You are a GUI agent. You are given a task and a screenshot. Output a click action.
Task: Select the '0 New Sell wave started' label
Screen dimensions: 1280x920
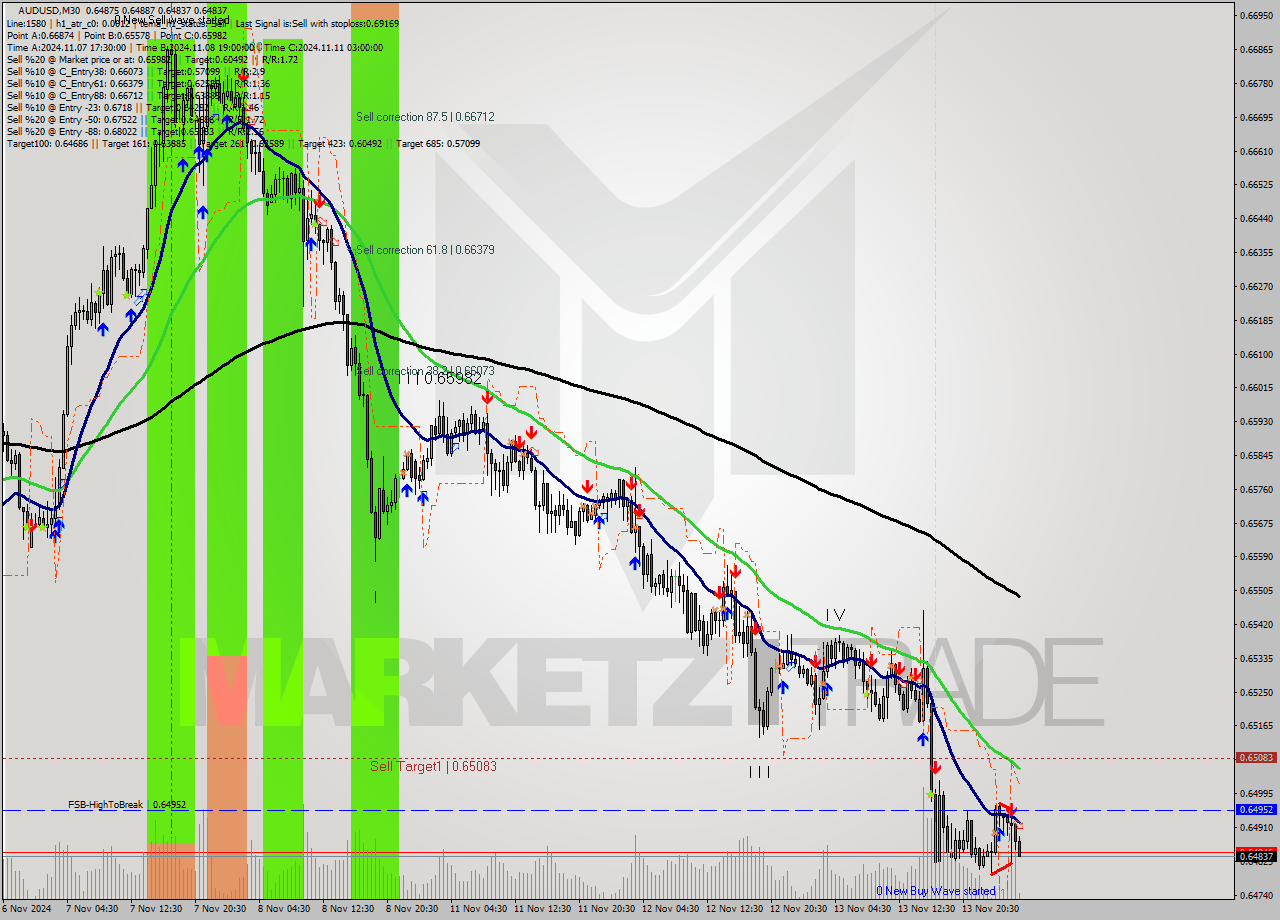click(172, 20)
